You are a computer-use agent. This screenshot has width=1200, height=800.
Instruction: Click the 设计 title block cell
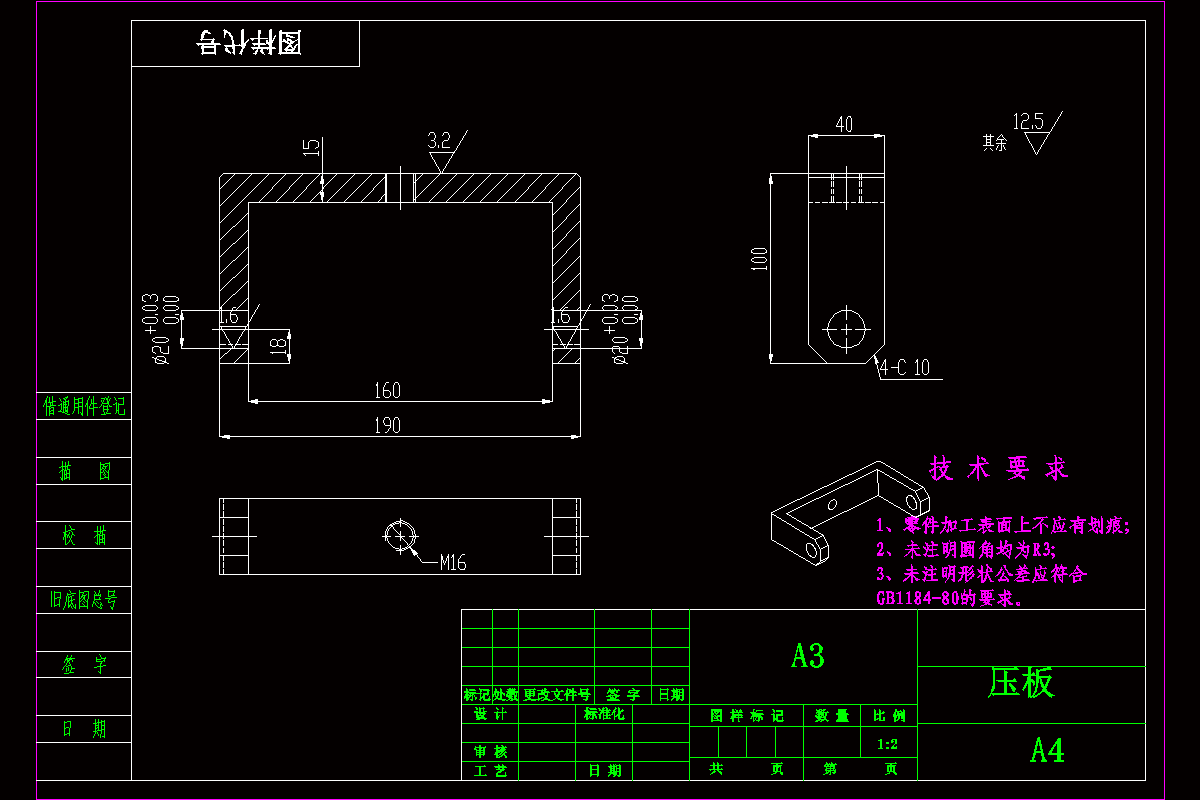coord(490,714)
